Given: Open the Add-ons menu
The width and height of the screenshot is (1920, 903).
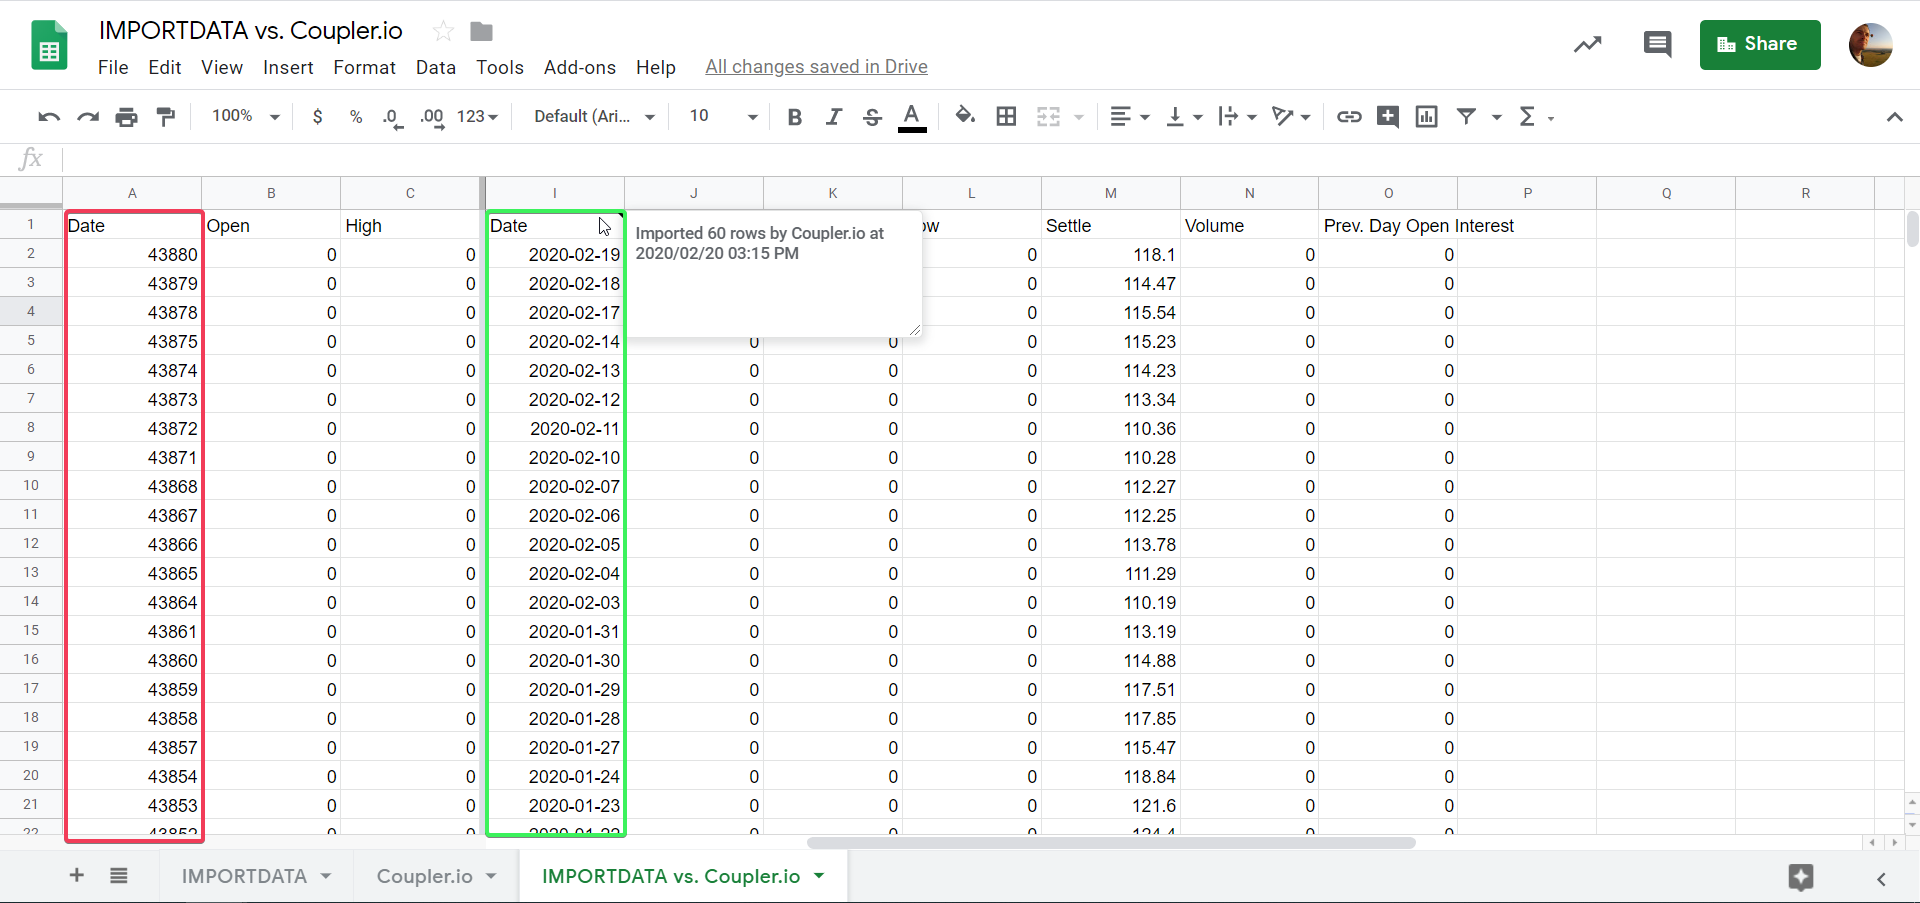Looking at the screenshot, I should pos(580,67).
